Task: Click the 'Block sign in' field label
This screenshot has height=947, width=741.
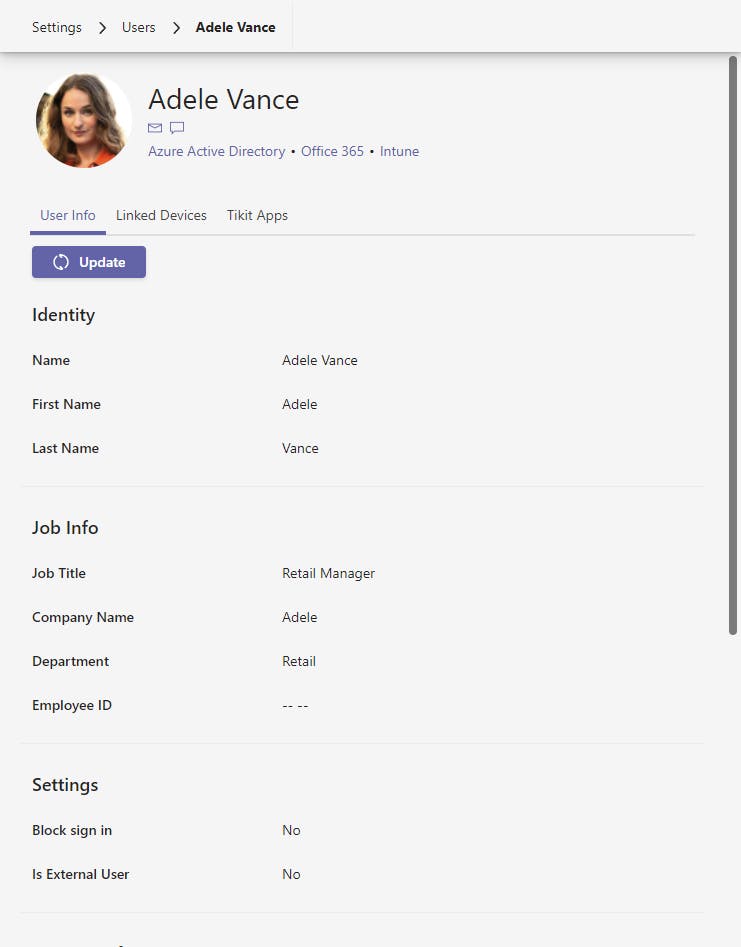Action: [x=72, y=830]
